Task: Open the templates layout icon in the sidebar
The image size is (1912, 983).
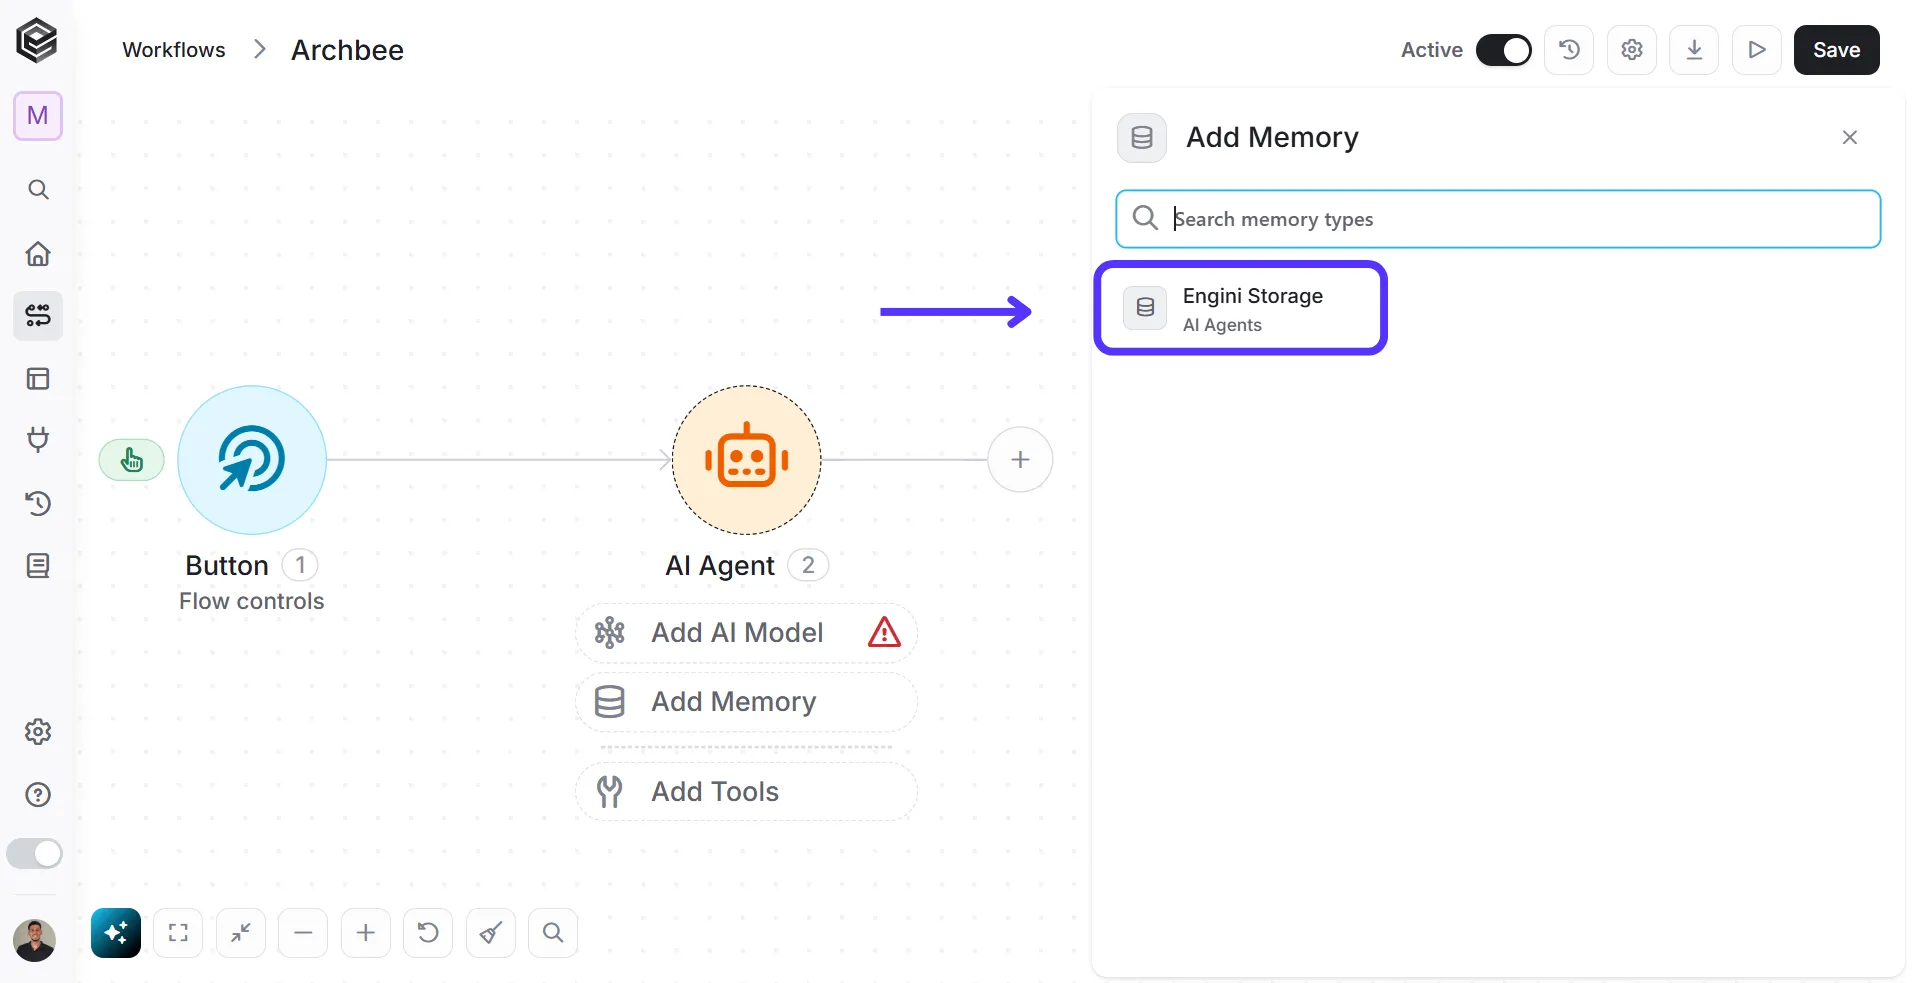Action: (x=38, y=379)
